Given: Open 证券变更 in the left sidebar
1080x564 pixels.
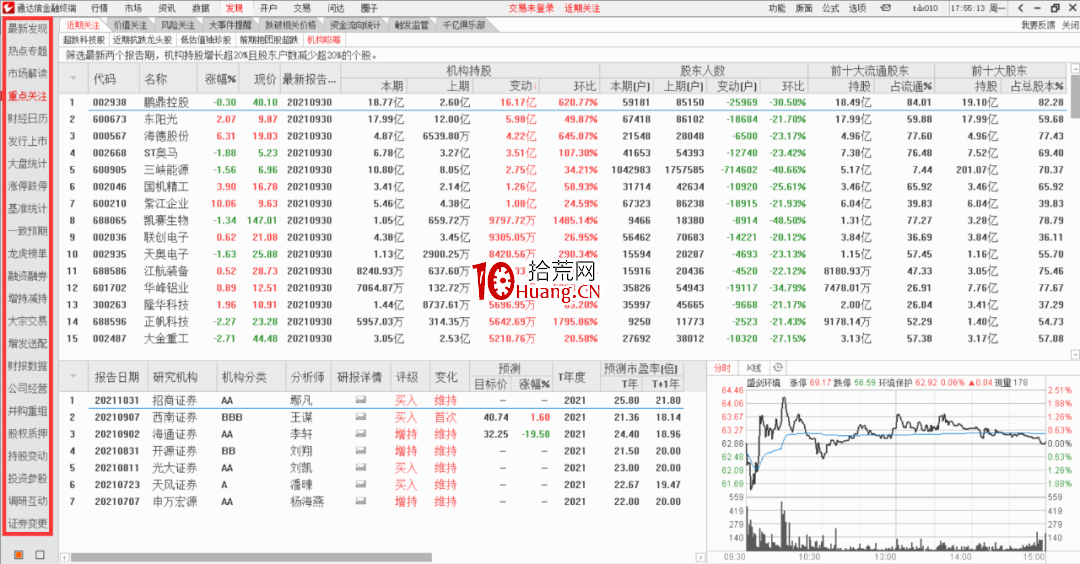Looking at the screenshot, I should point(28,523).
